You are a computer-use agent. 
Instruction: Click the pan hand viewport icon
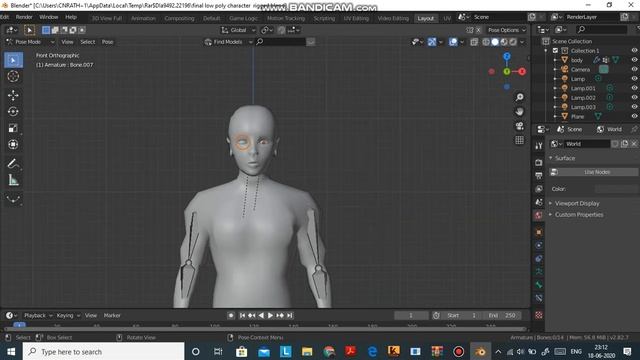click(x=520, y=111)
